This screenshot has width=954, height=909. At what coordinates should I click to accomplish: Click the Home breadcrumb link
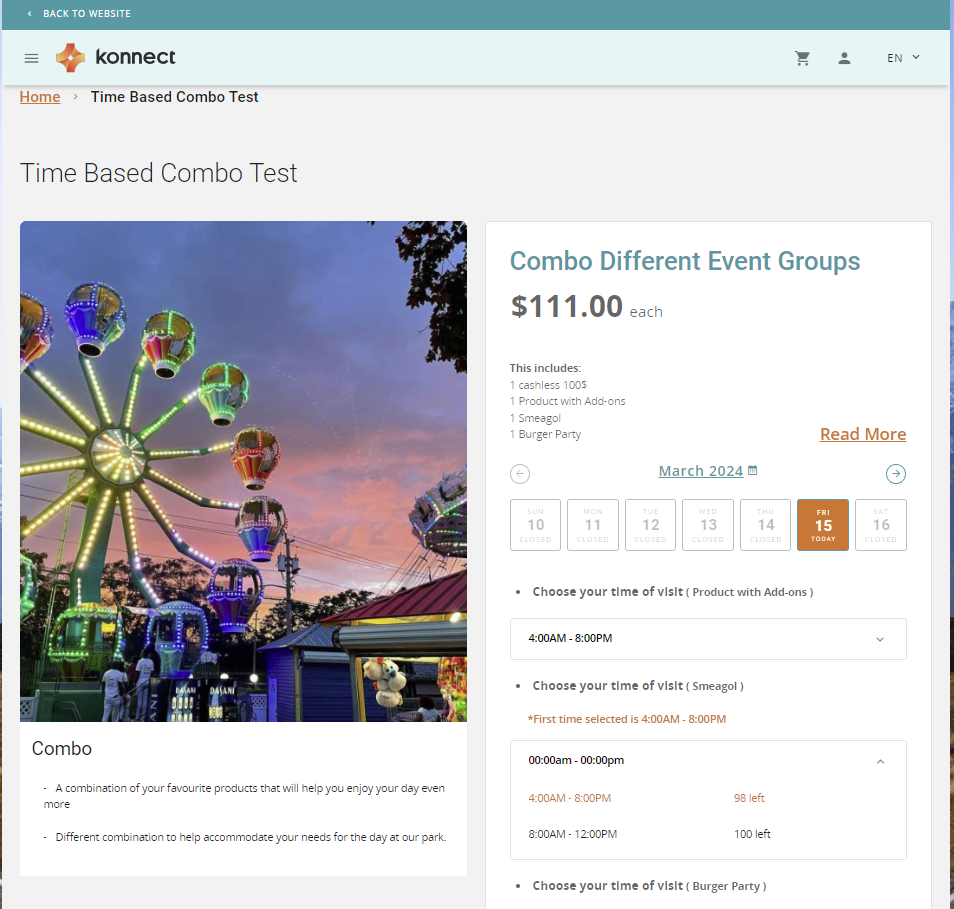click(40, 97)
